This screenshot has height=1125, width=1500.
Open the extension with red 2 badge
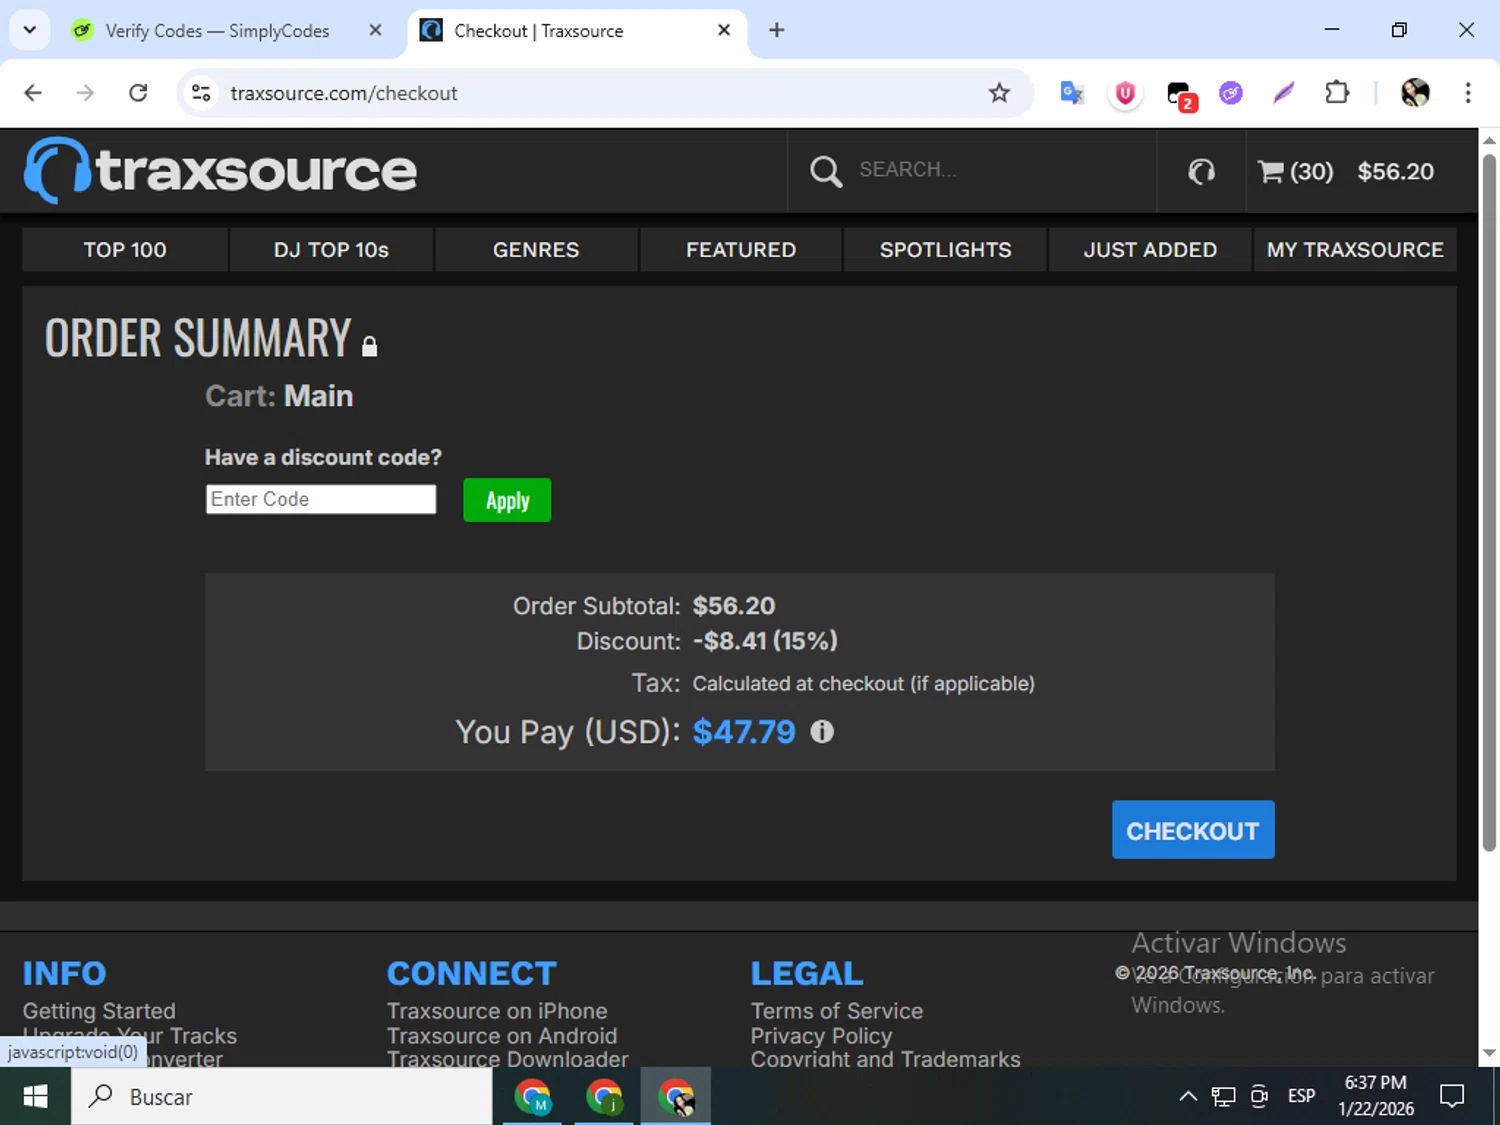coord(1181,95)
